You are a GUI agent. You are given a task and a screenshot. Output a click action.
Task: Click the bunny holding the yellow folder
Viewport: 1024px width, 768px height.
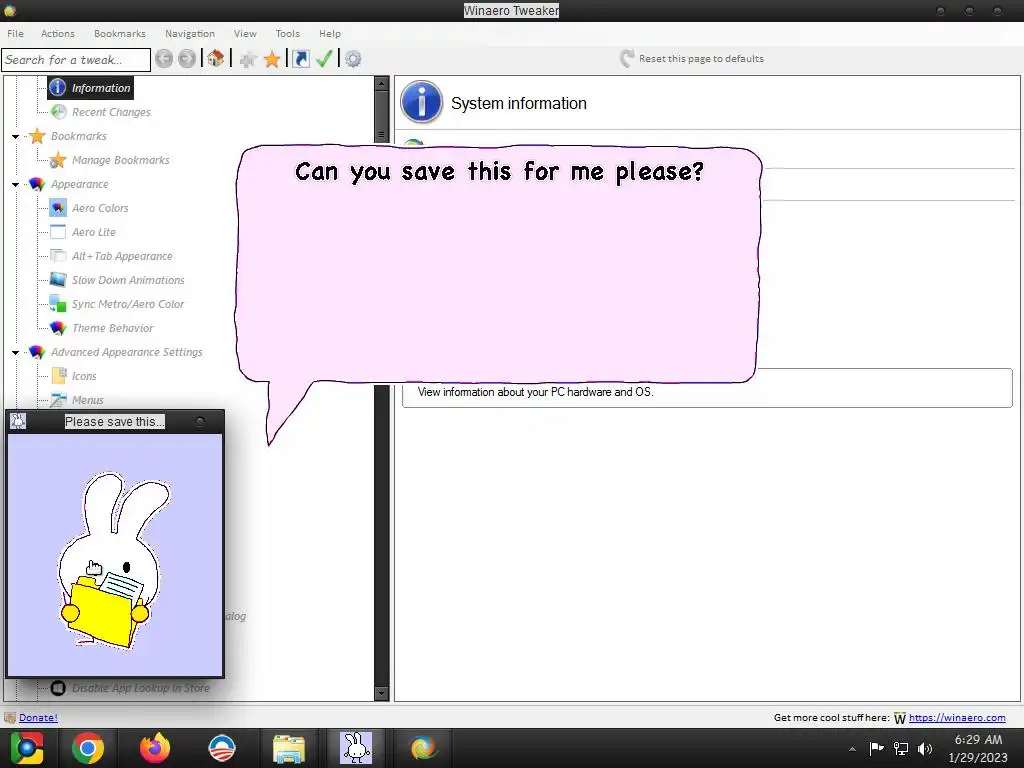[x=112, y=562]
